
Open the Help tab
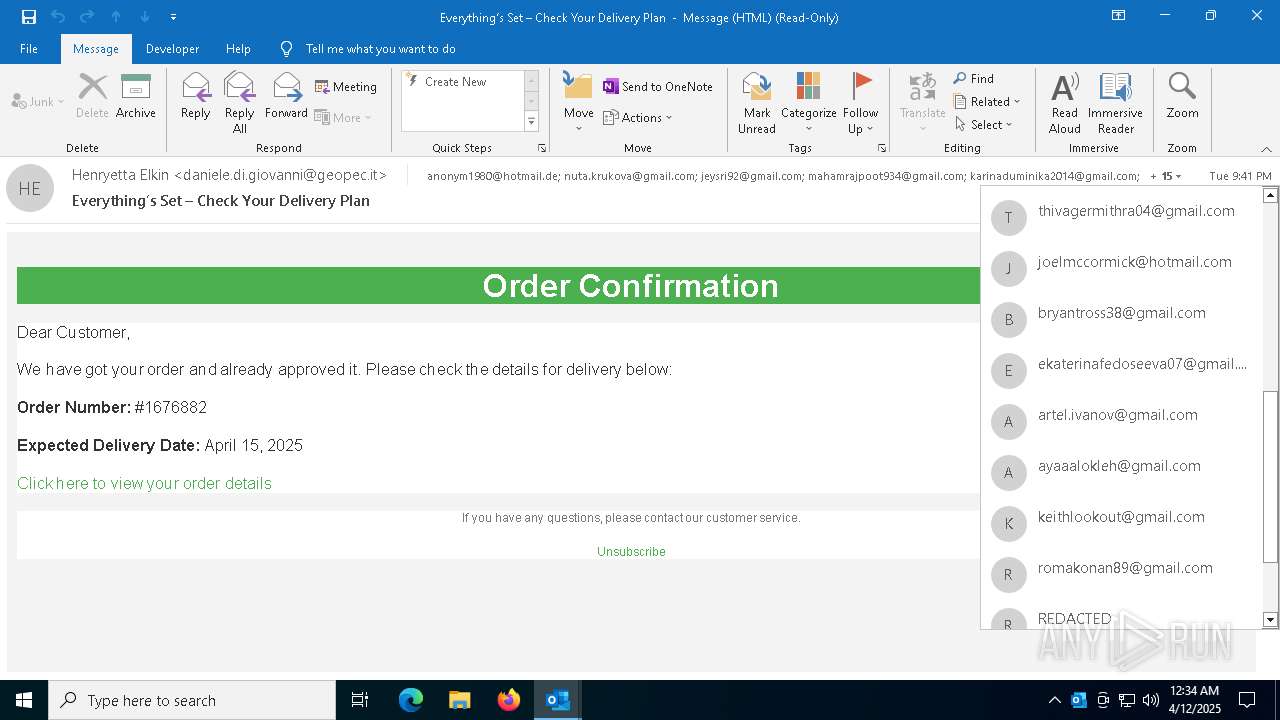click(x=238, y=48)
